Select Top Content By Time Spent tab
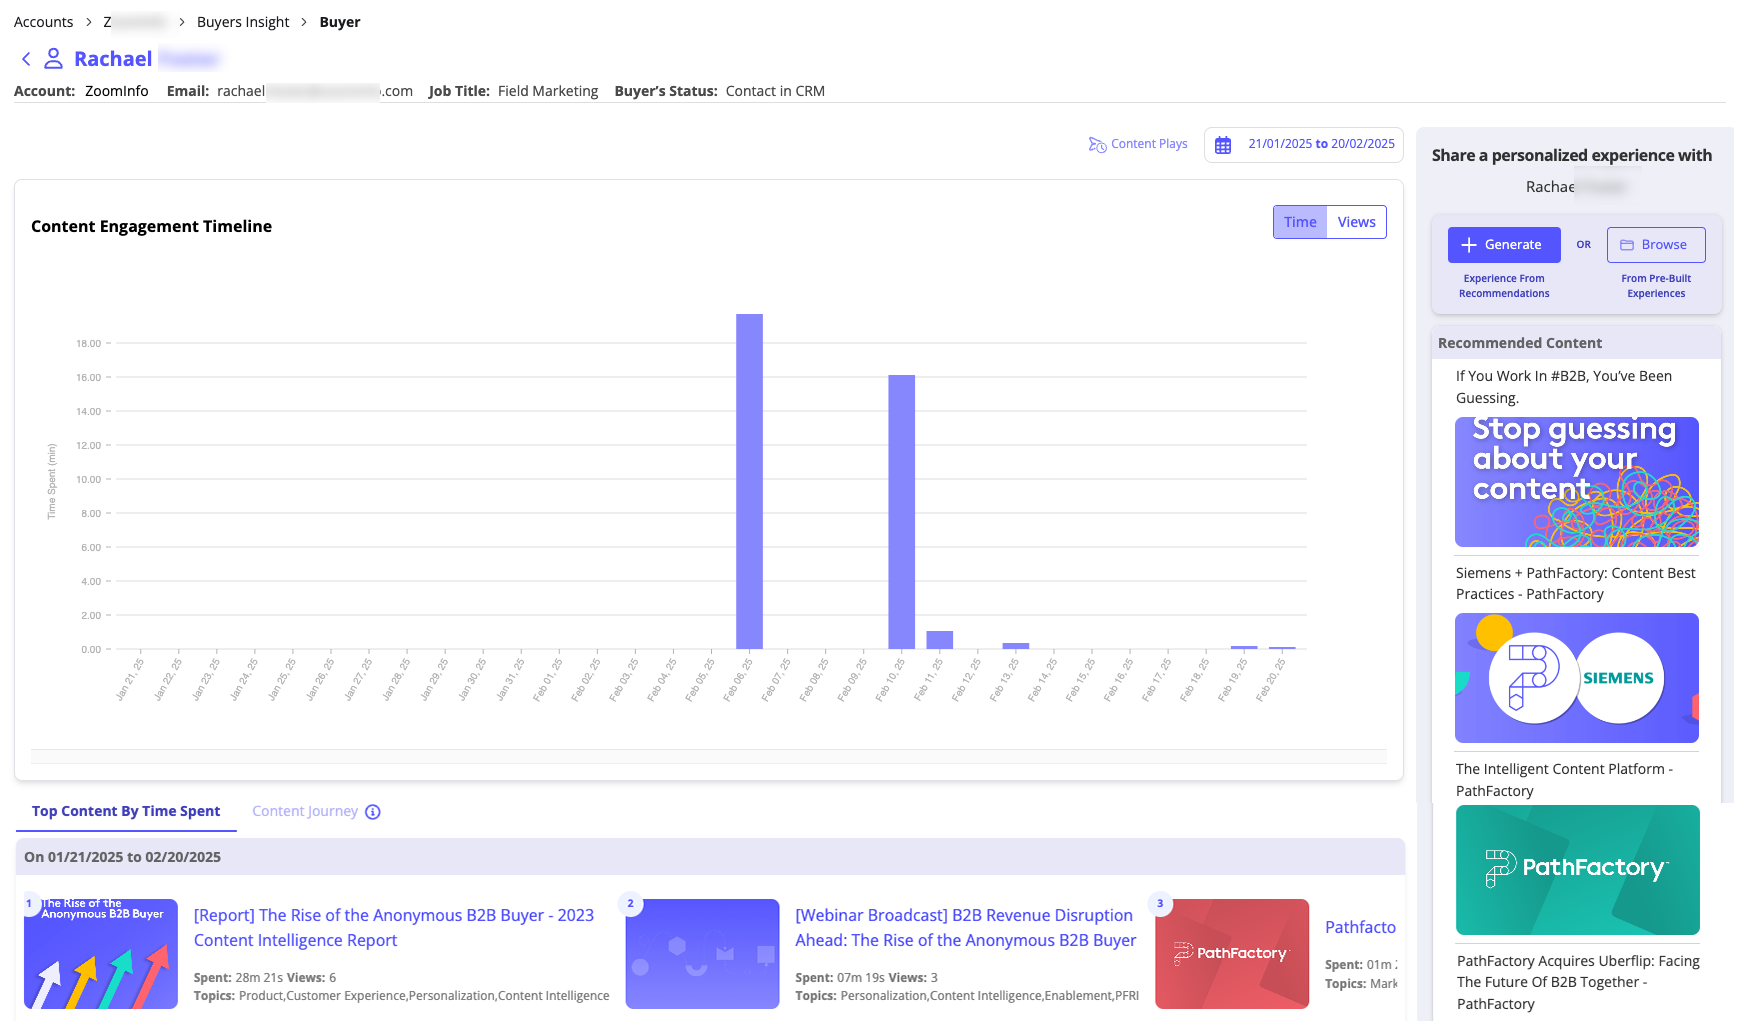 pos(126,811)
